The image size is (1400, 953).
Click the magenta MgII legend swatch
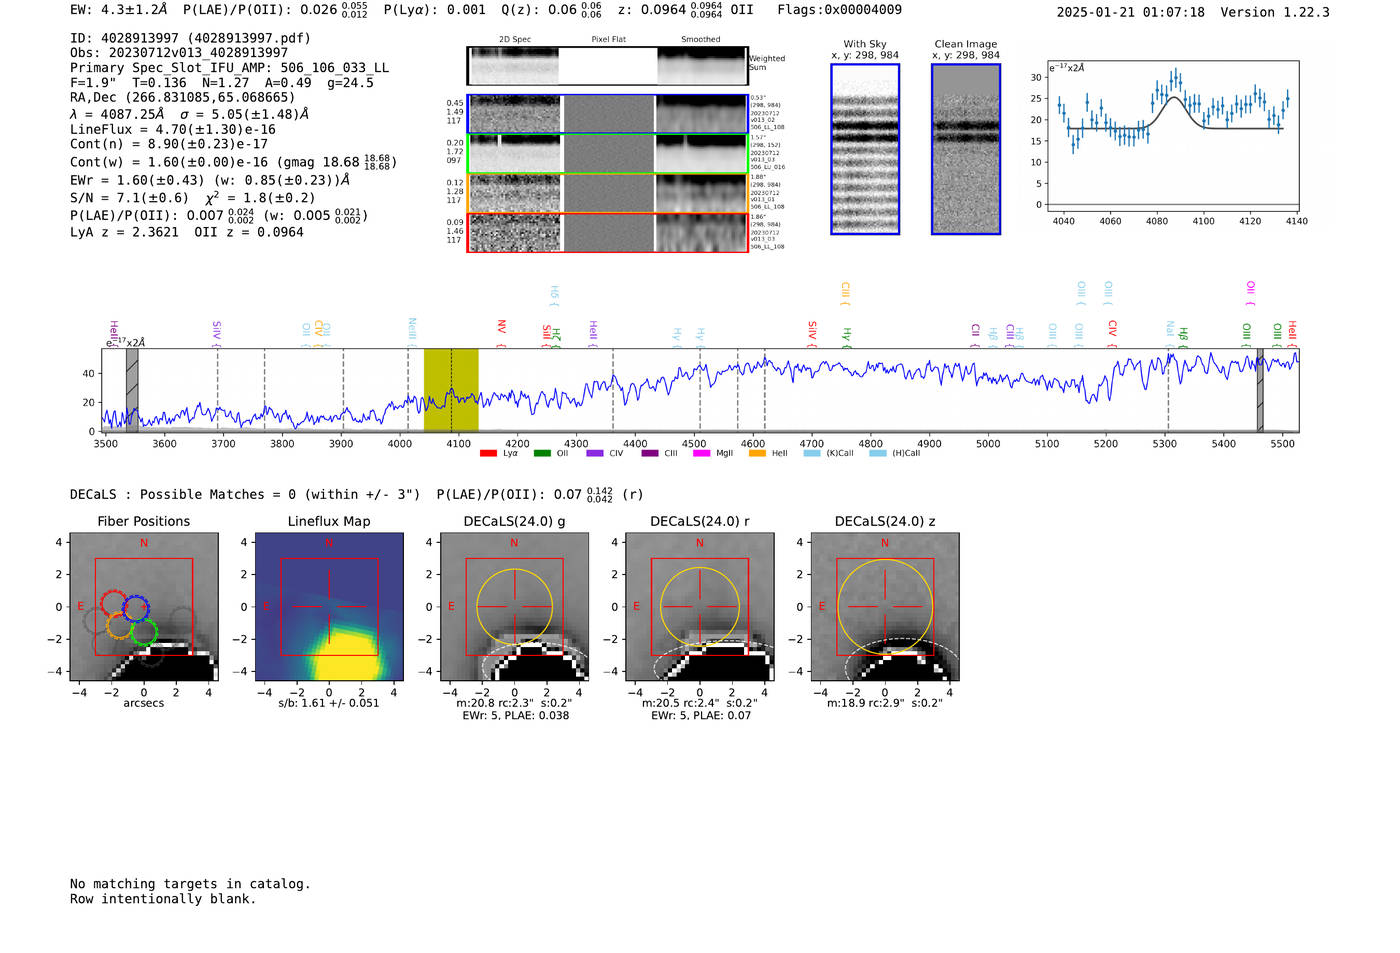pyautogui.click(x=701, y=454)
